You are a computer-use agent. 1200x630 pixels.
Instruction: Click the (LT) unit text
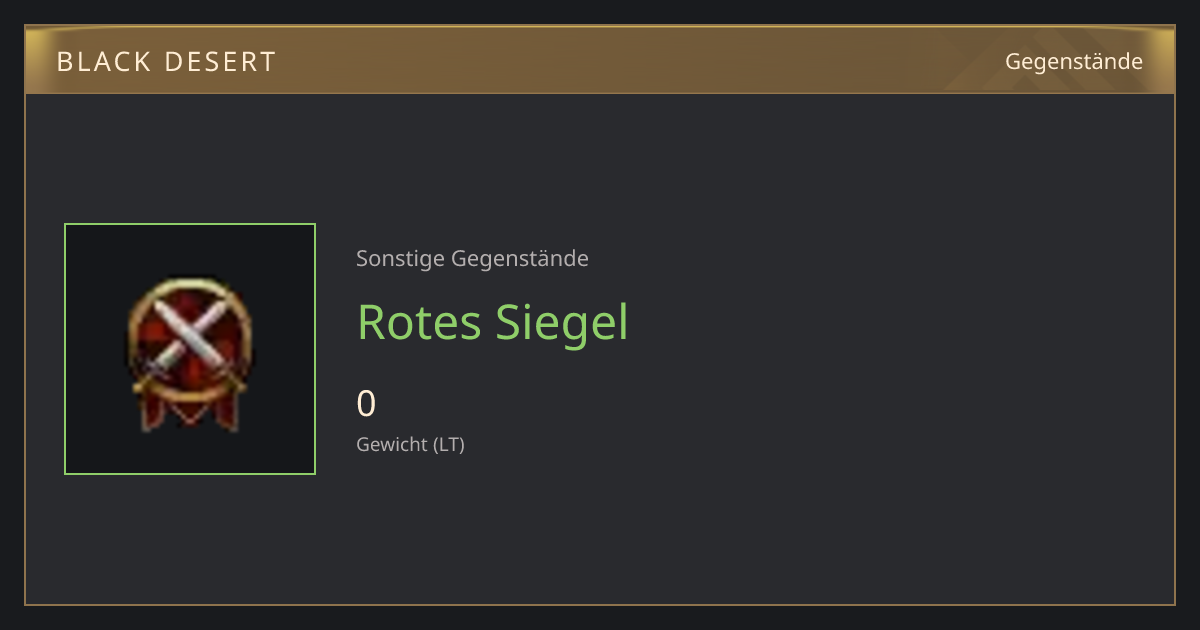pos(448,445)
